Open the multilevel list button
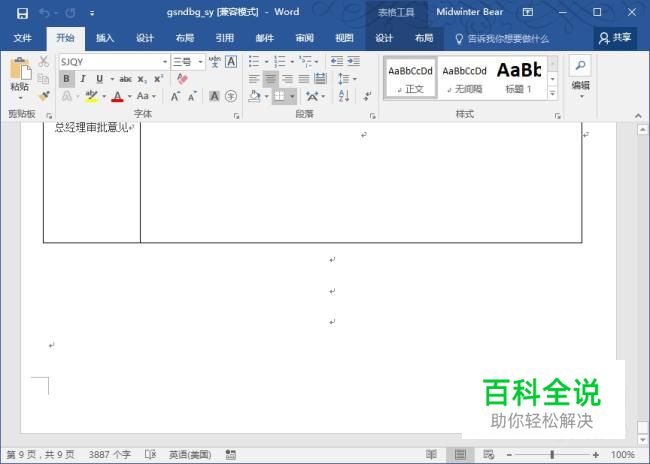The width and height of the screenshot is (650, 464). tap(306, 62)
